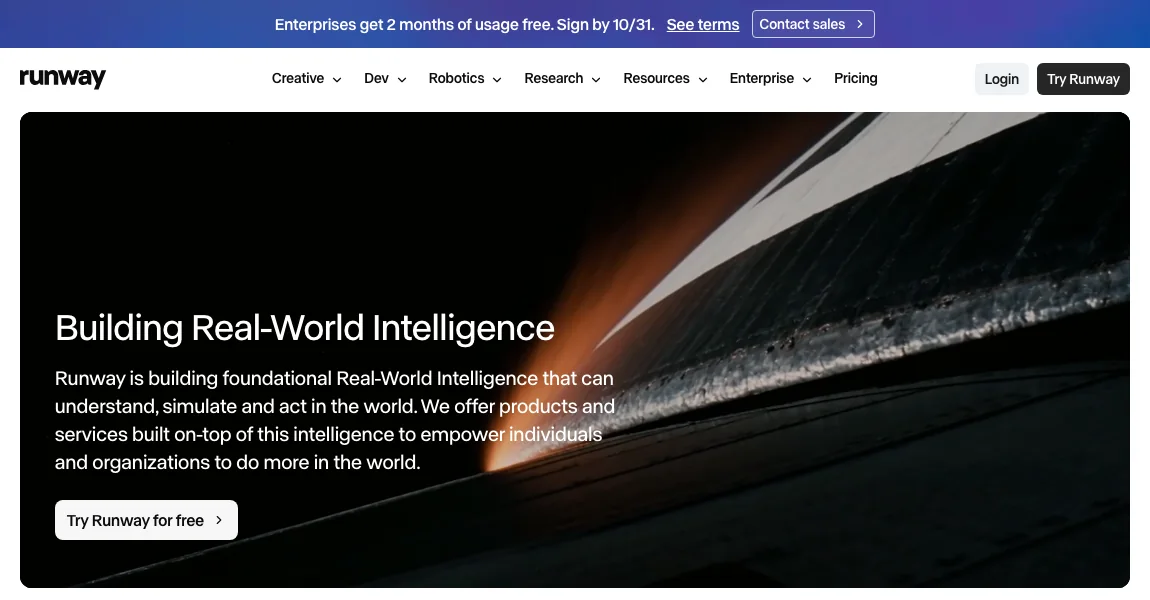The height and width of the screenshot is (600, 1150).
Task: Open the Enterprise dropdown menu
Action: (x=770, y=78)
